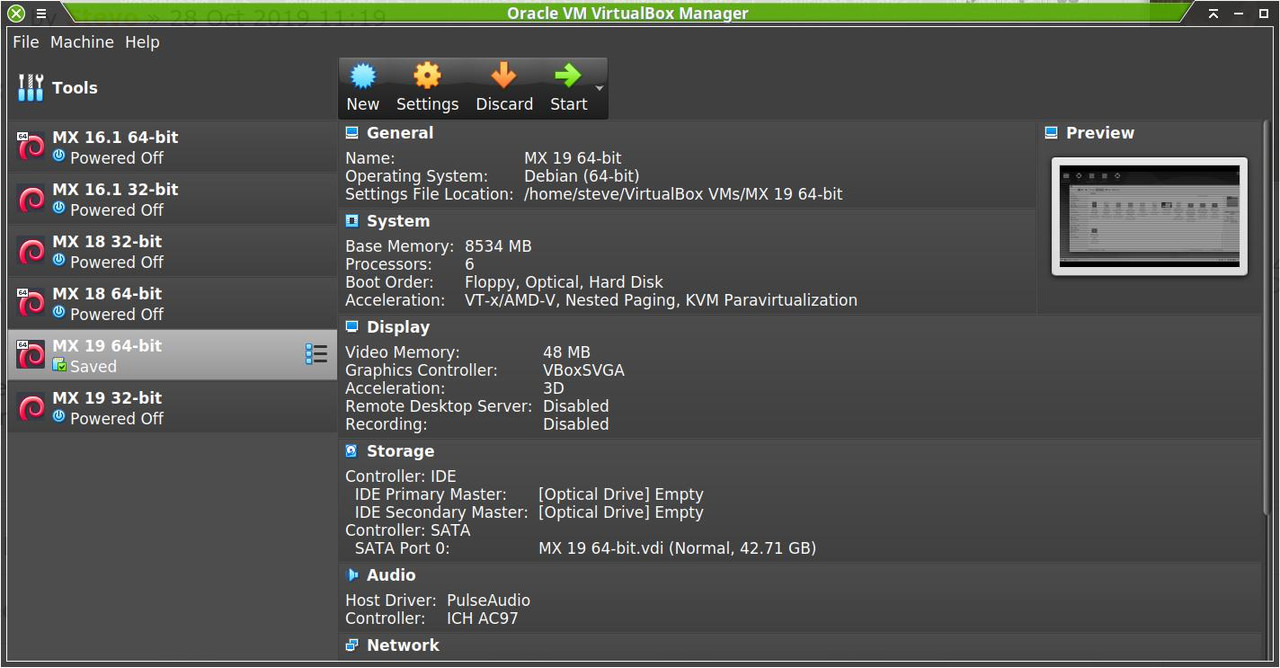Click the Network section icon

352,645
